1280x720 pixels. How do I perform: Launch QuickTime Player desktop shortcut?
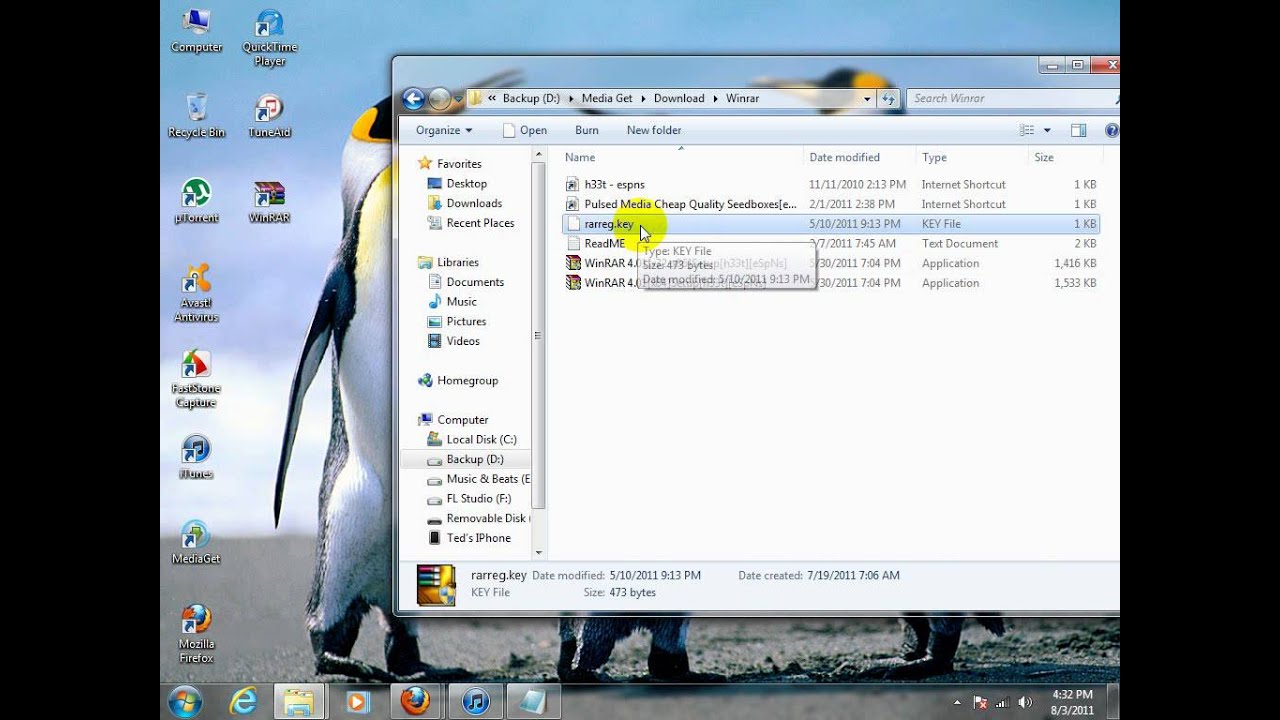click(269, 39)
